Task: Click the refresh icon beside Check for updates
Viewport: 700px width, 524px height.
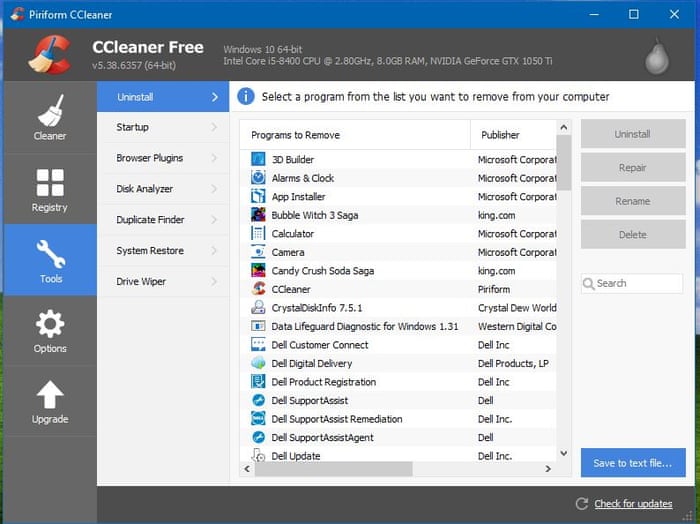Action: tap(582, 504)
